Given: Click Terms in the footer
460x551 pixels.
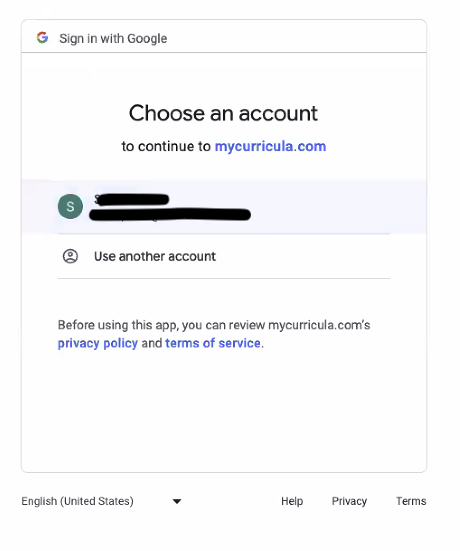Looking at the screenshot, I should [x=411, y=501].
